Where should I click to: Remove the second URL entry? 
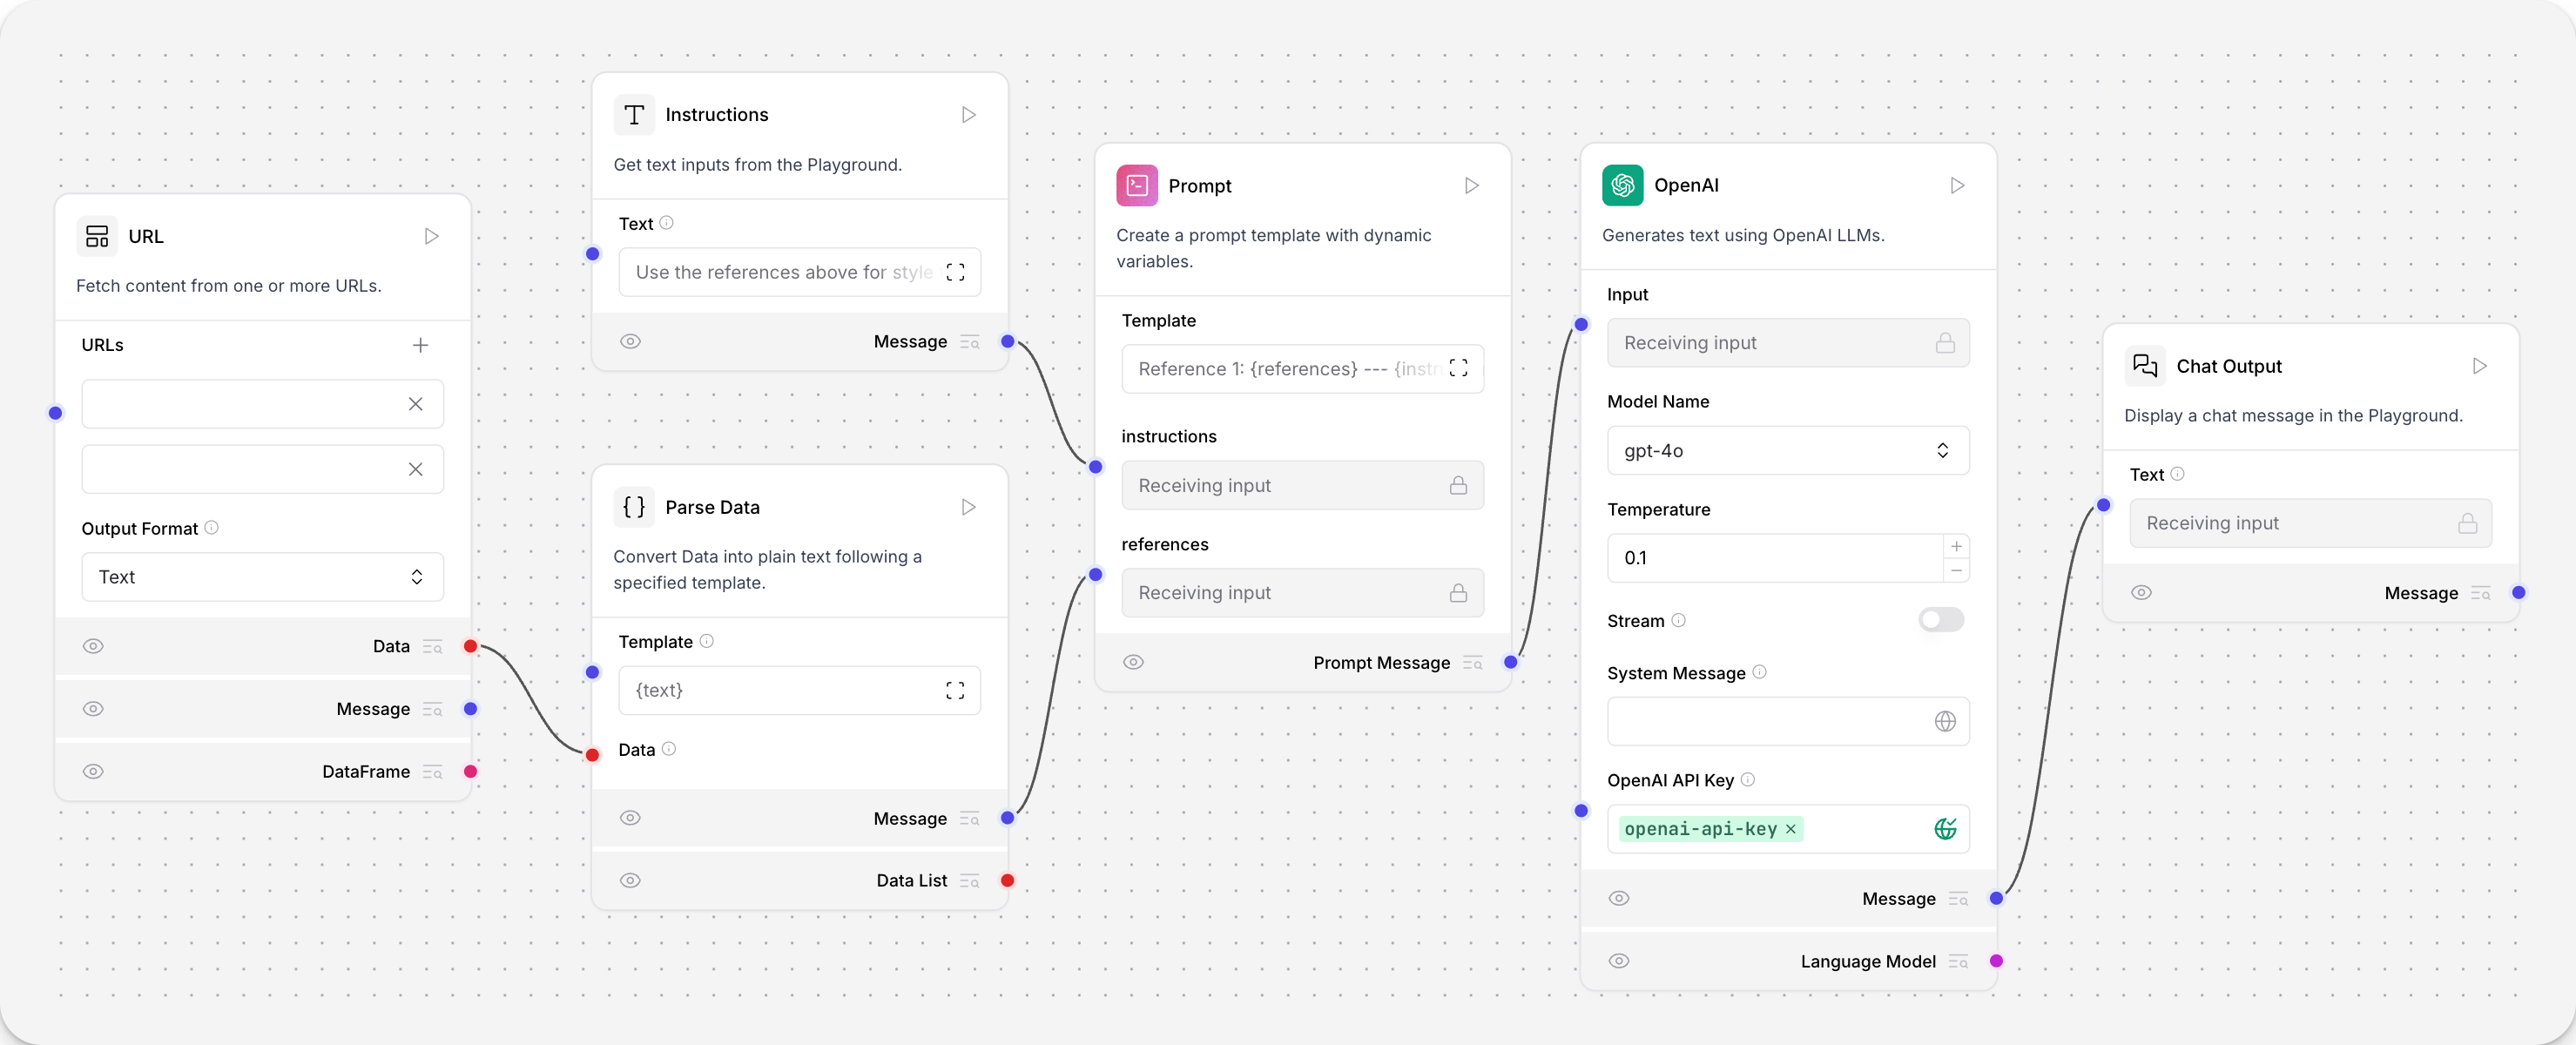click(415, 469)
